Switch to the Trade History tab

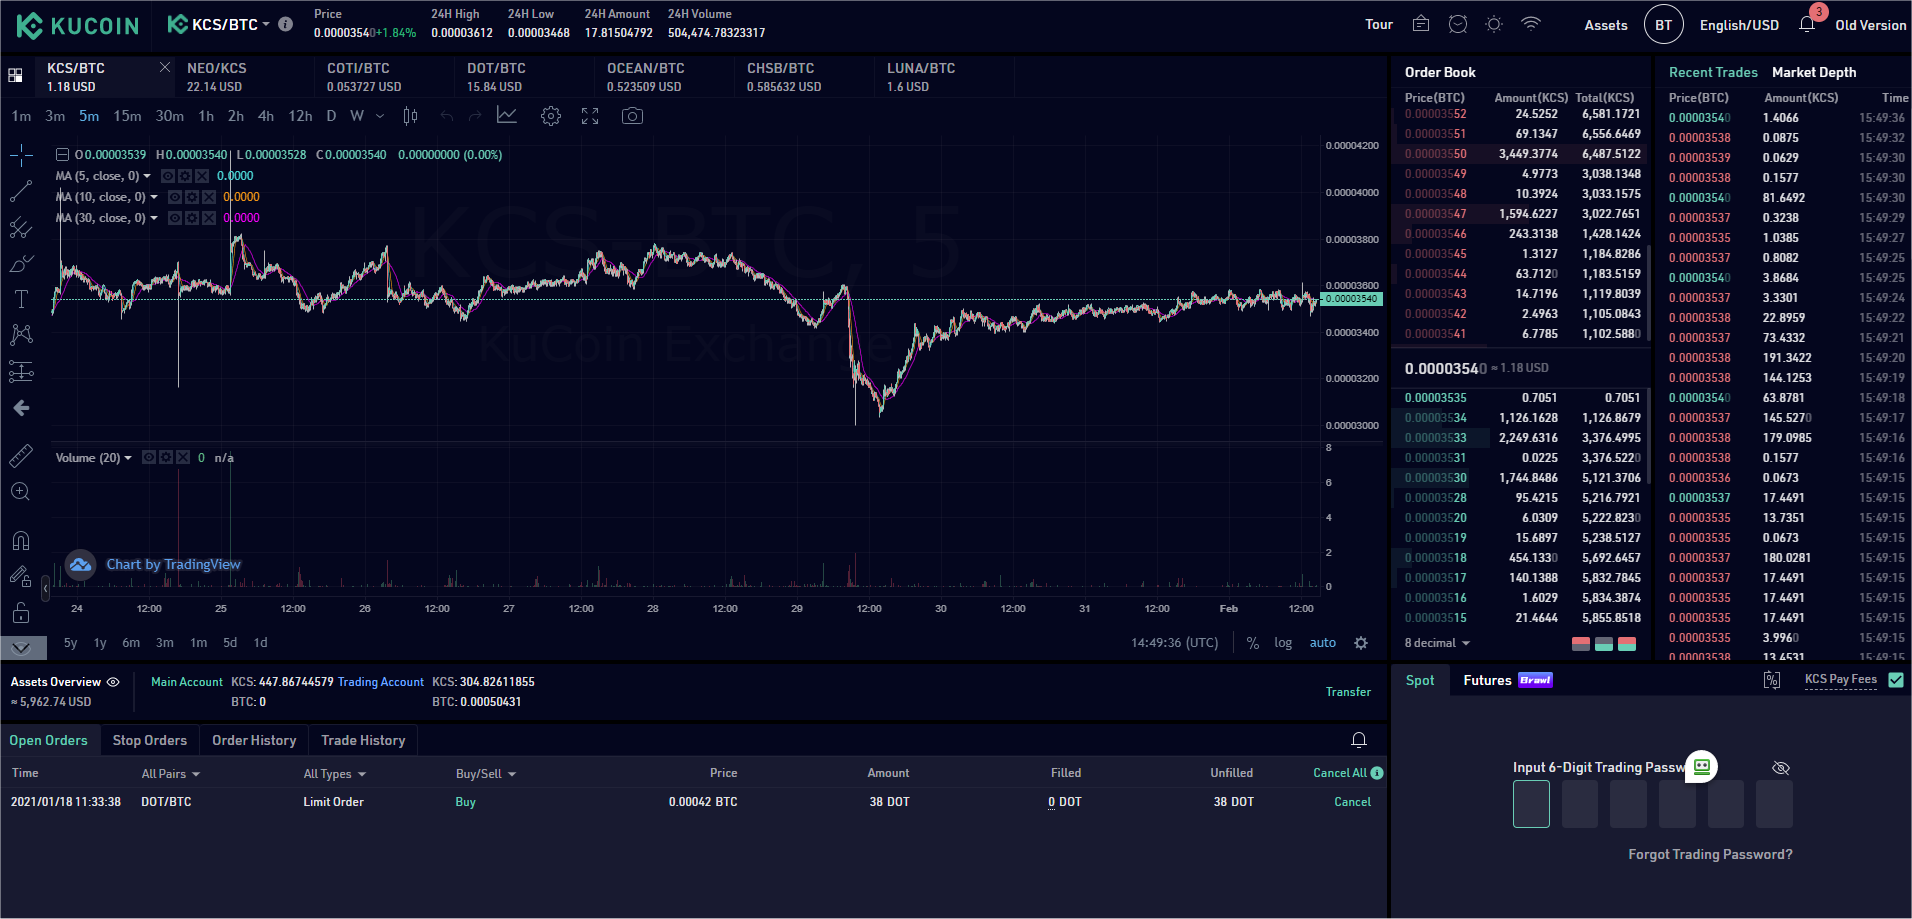[x=363, y=740]
